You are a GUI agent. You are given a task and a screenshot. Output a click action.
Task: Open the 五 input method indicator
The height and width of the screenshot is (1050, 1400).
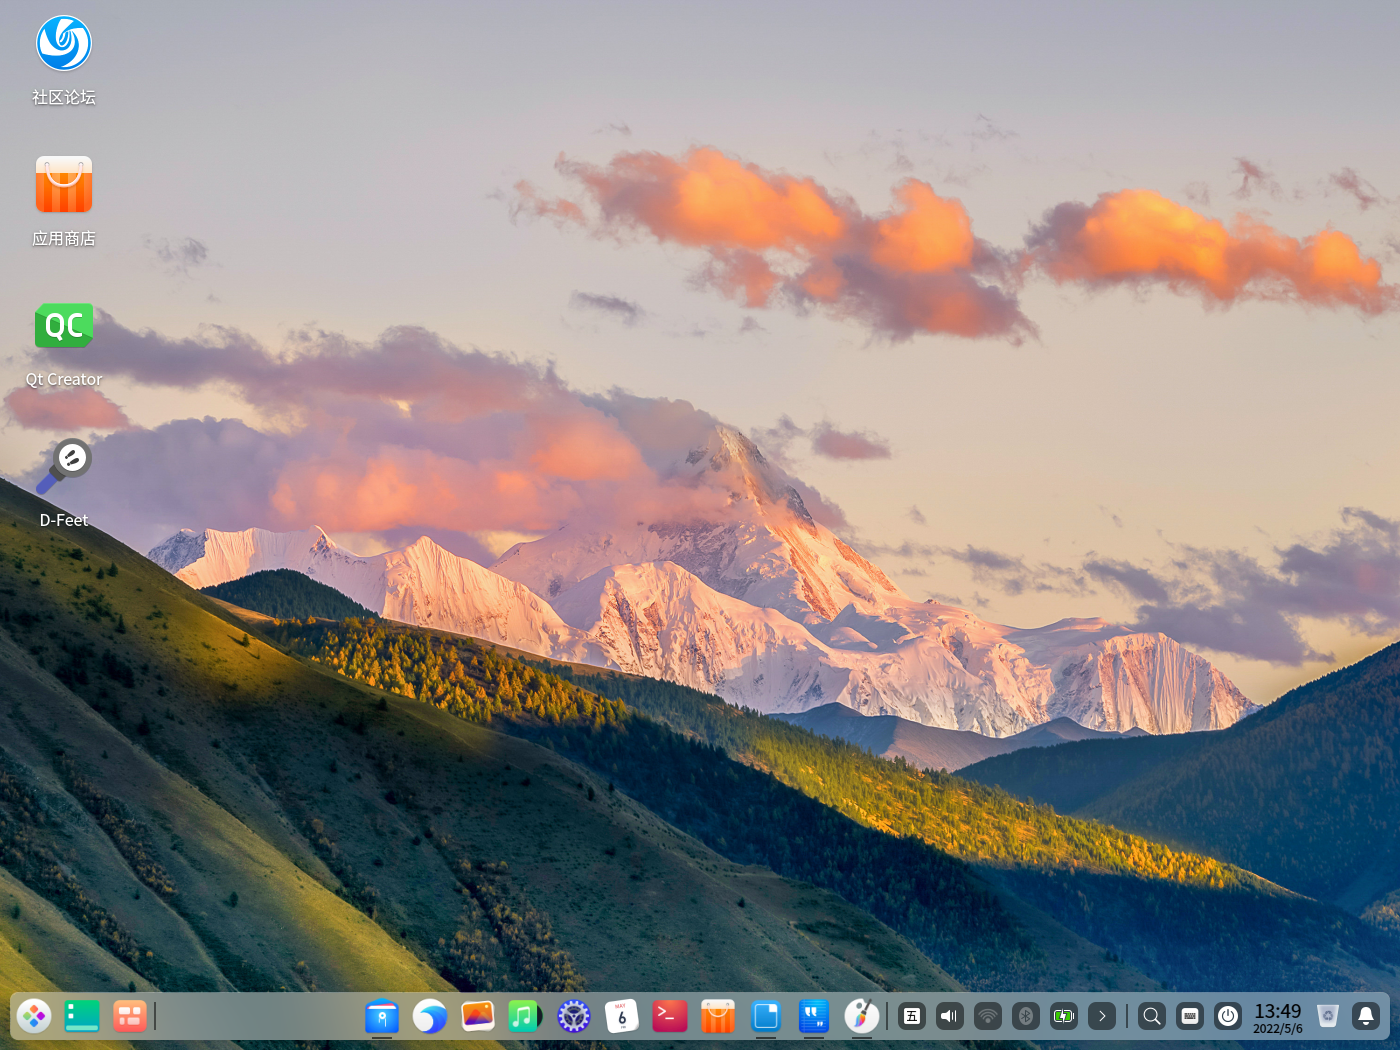tap(911, 1016)
